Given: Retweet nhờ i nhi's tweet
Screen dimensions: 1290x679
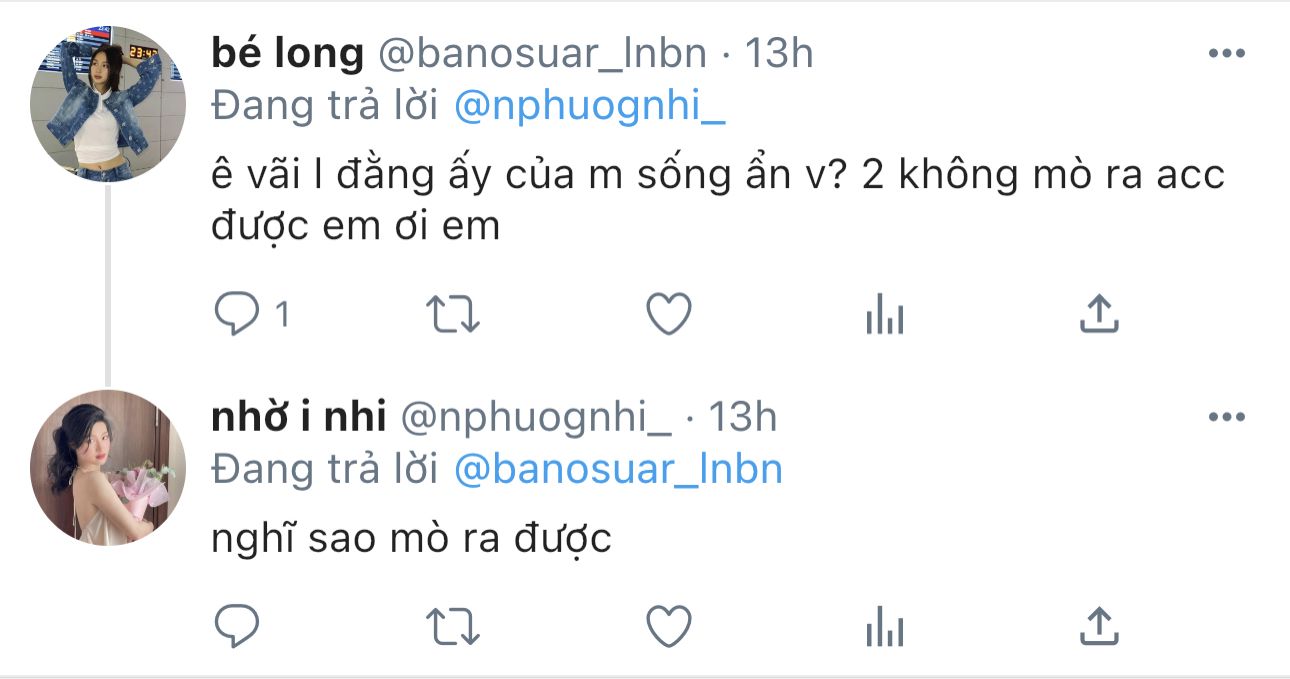Looking at the screenshot, I should pos(453,627).
